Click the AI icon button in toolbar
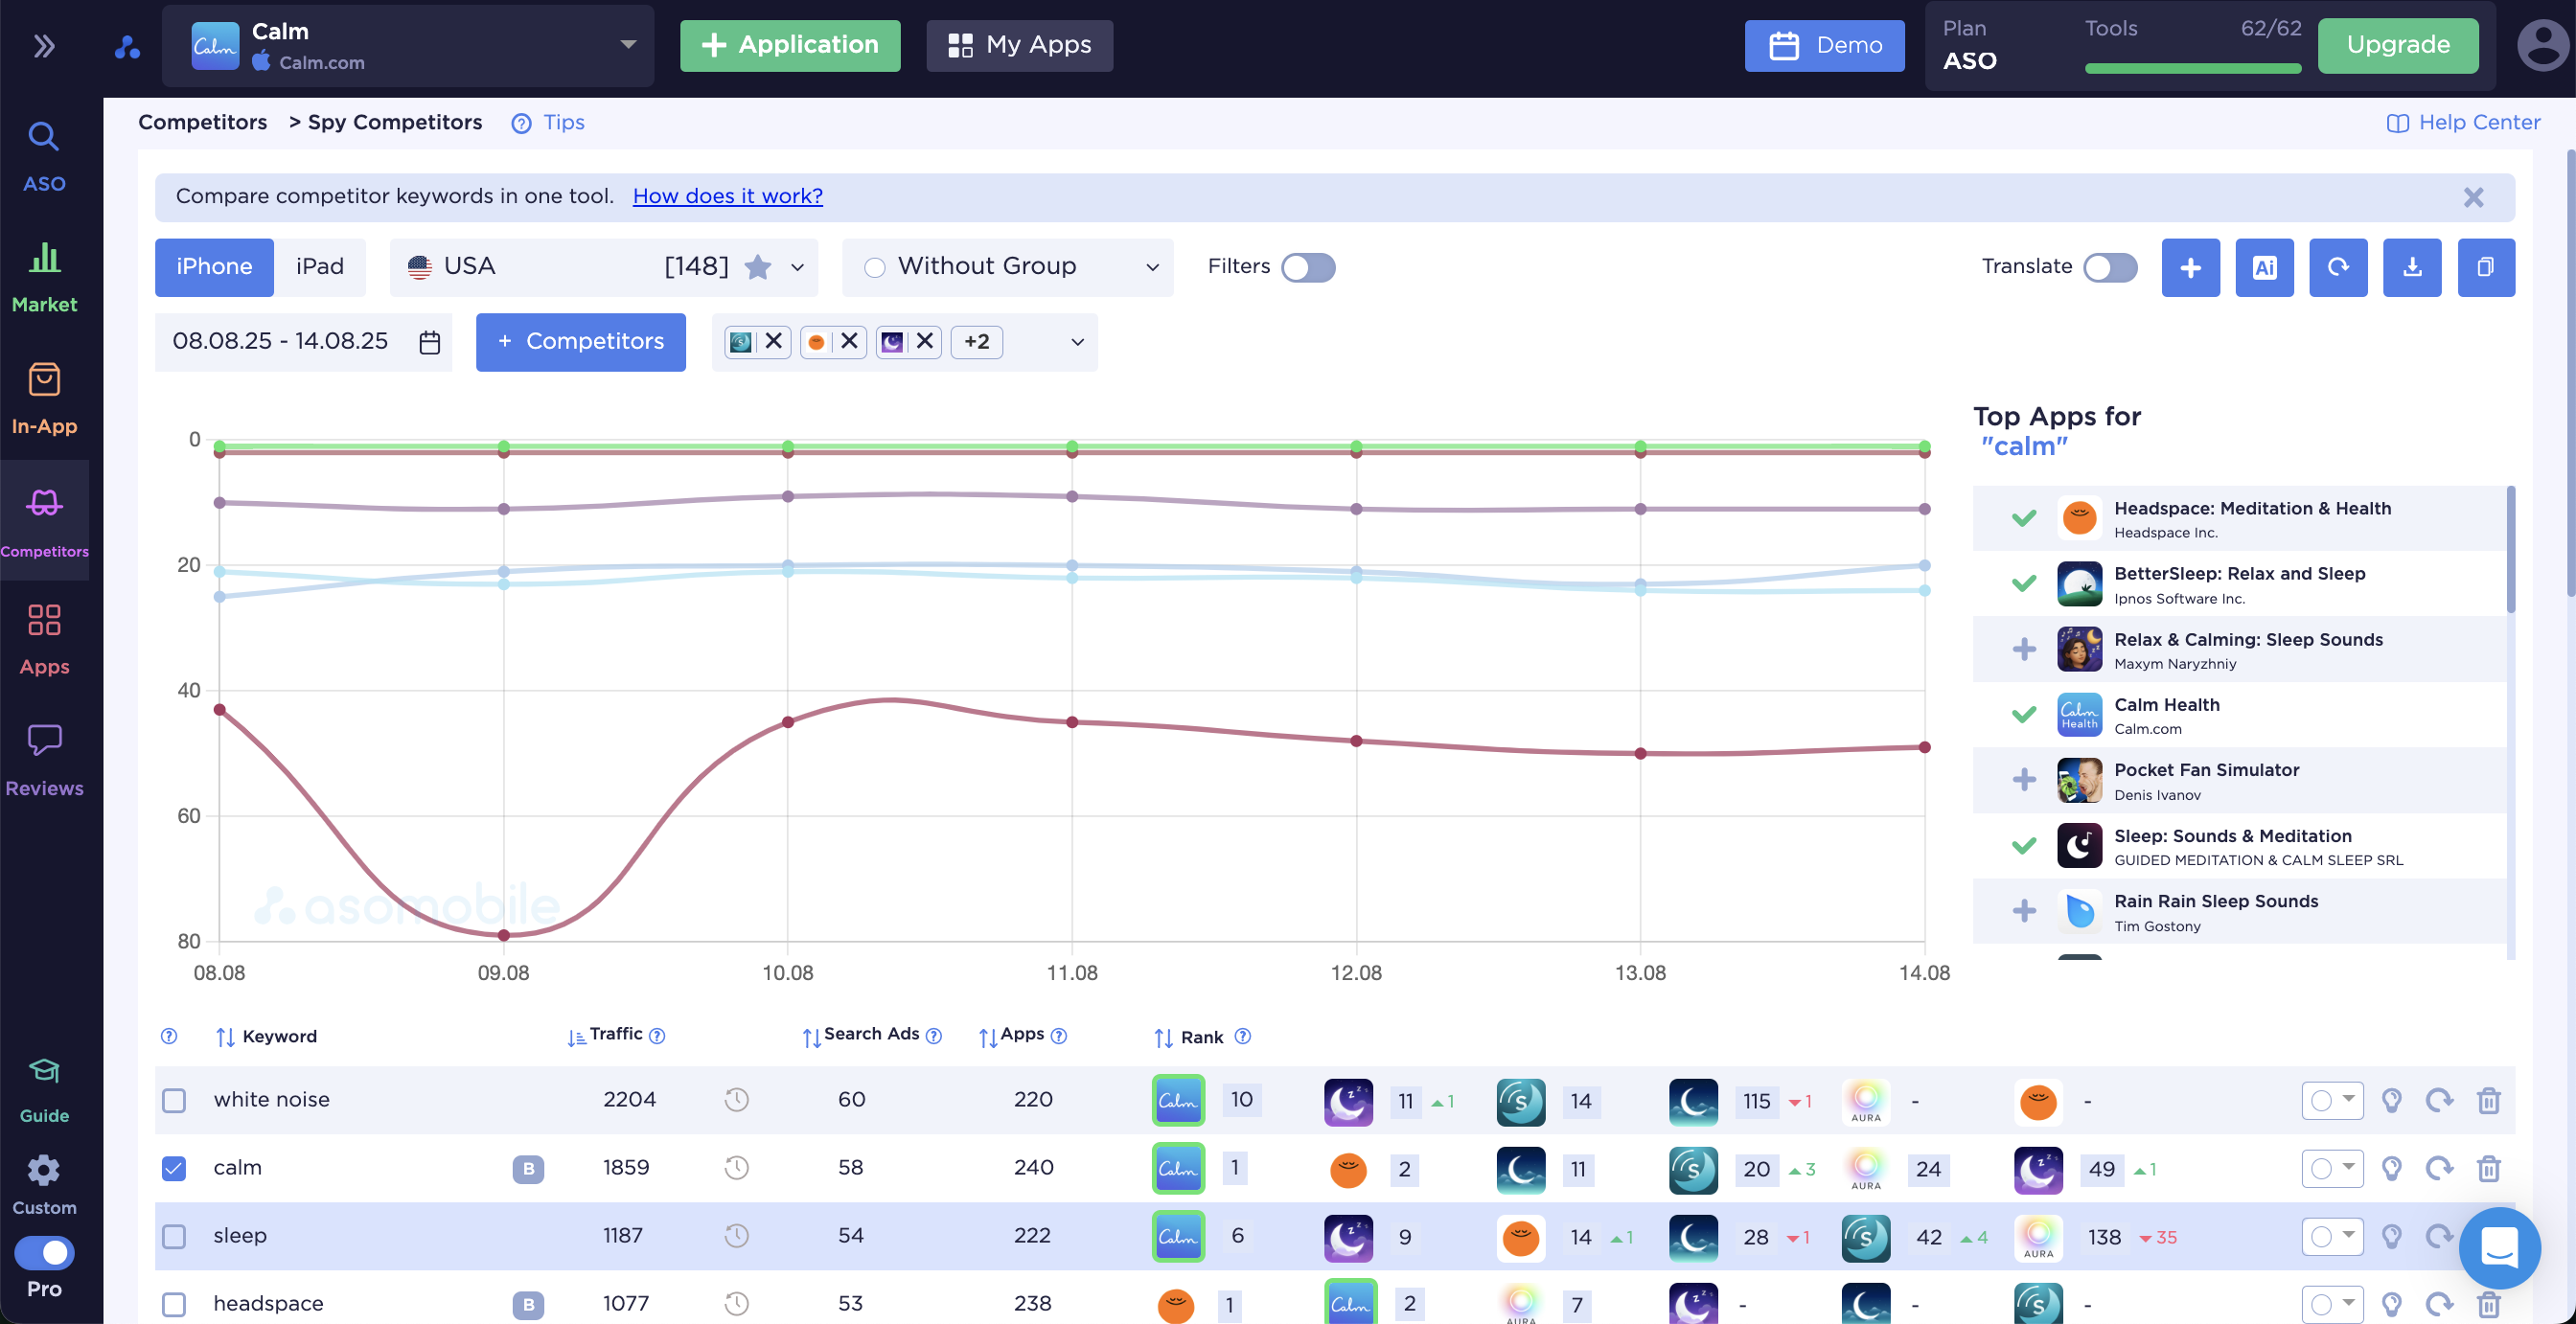 point(2264,267)
